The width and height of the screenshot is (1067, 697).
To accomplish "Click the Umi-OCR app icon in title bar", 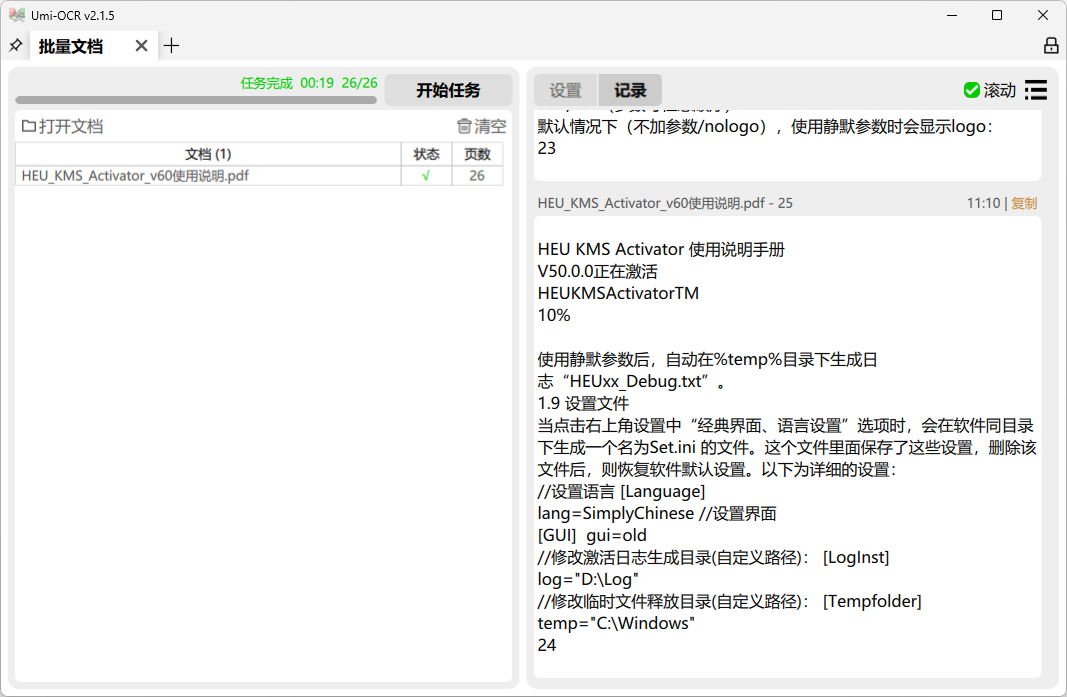I will (x=17, y=15).
